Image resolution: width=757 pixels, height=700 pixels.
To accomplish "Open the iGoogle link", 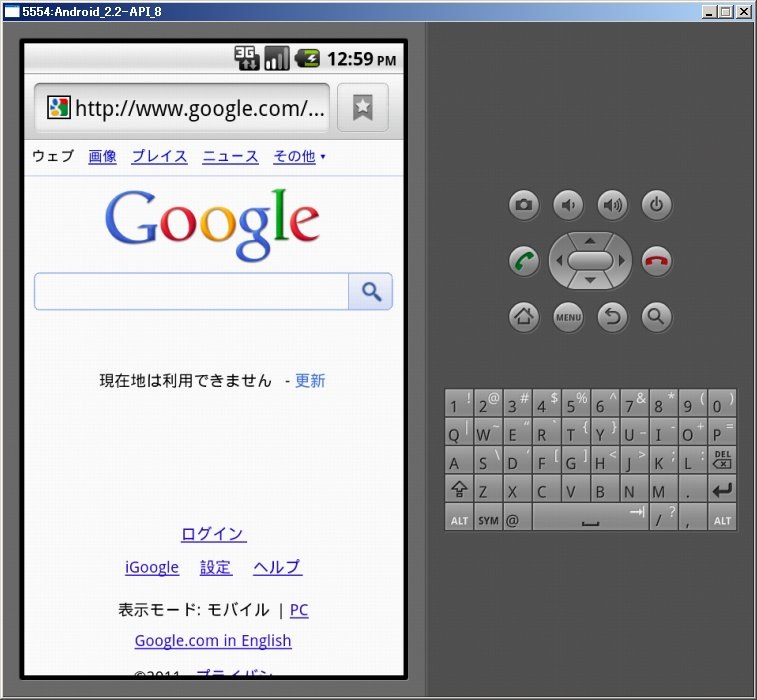I will click(152, 567).
